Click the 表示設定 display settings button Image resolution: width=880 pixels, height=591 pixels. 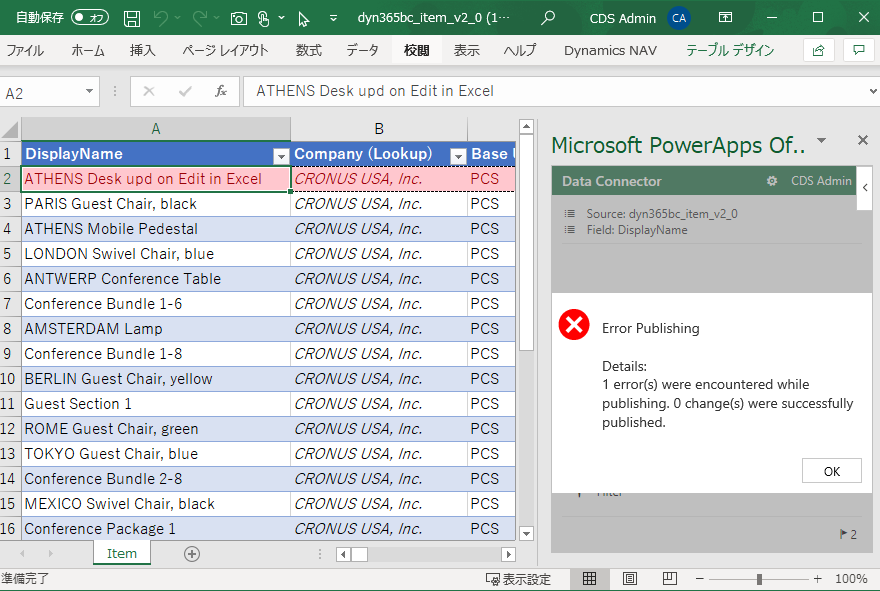click(518, 579)
